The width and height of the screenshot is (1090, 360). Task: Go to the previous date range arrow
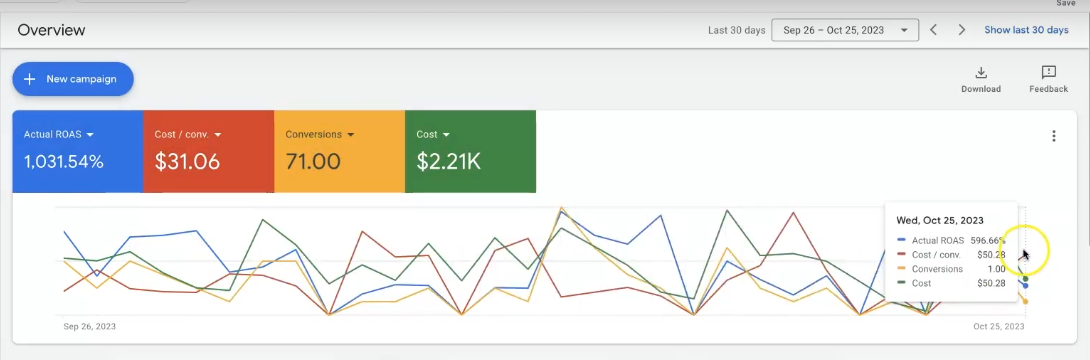coord(934,30)
